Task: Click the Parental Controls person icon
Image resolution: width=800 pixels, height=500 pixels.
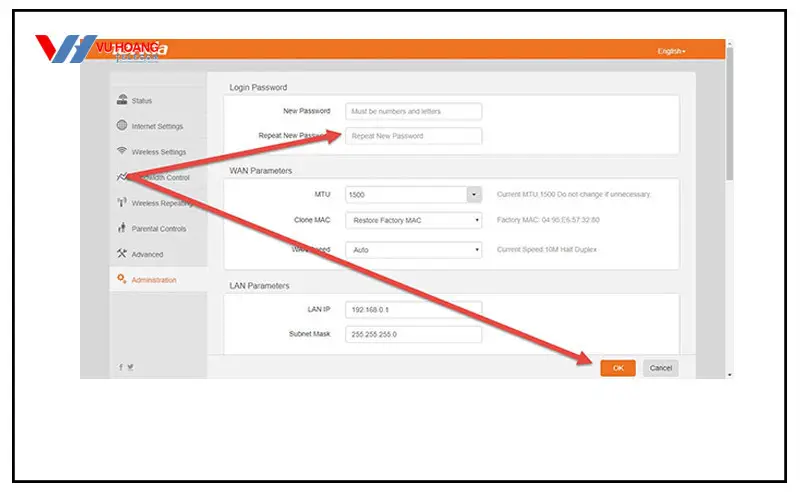Action: (x=121, y=228)
